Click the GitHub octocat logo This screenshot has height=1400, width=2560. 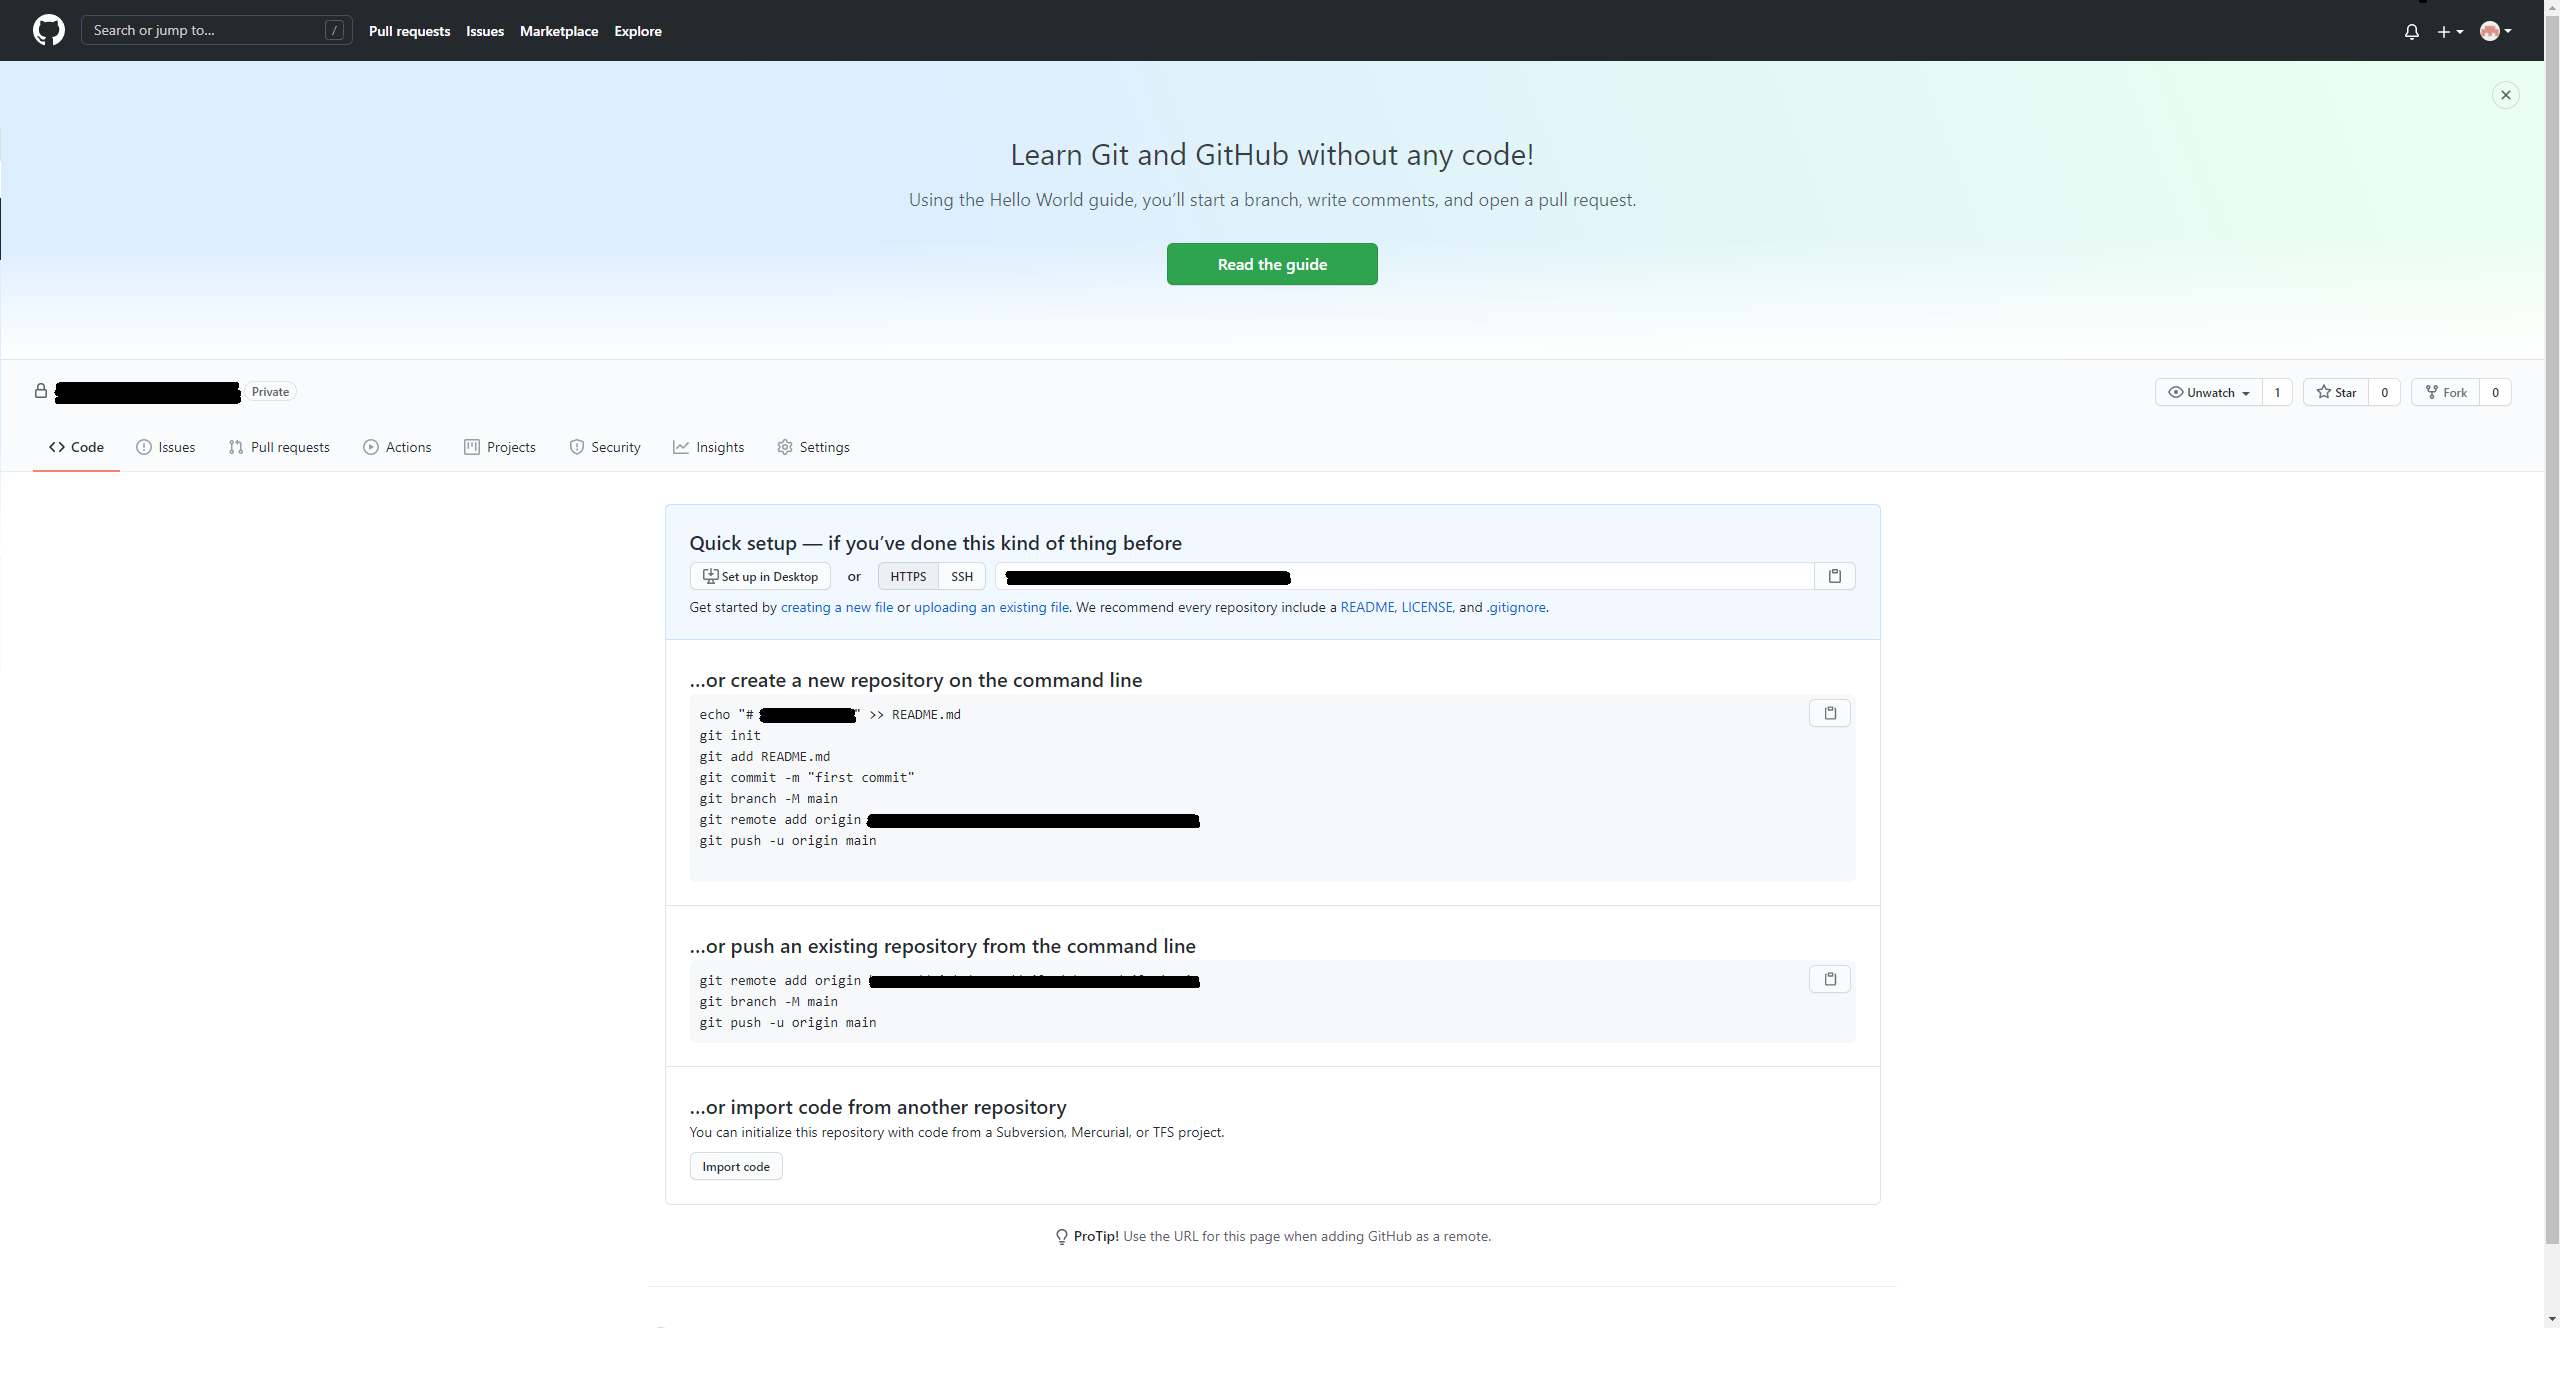pyautogui.click(x=48, y=30)
